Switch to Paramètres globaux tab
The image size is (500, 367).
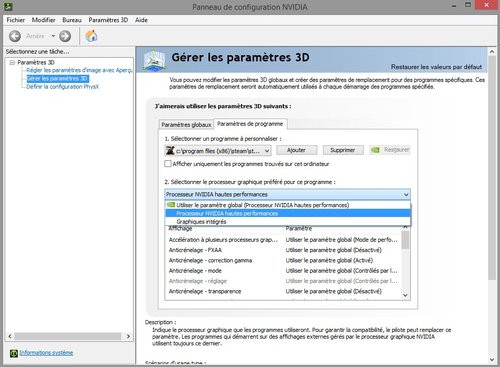click(x=186, y=125)
